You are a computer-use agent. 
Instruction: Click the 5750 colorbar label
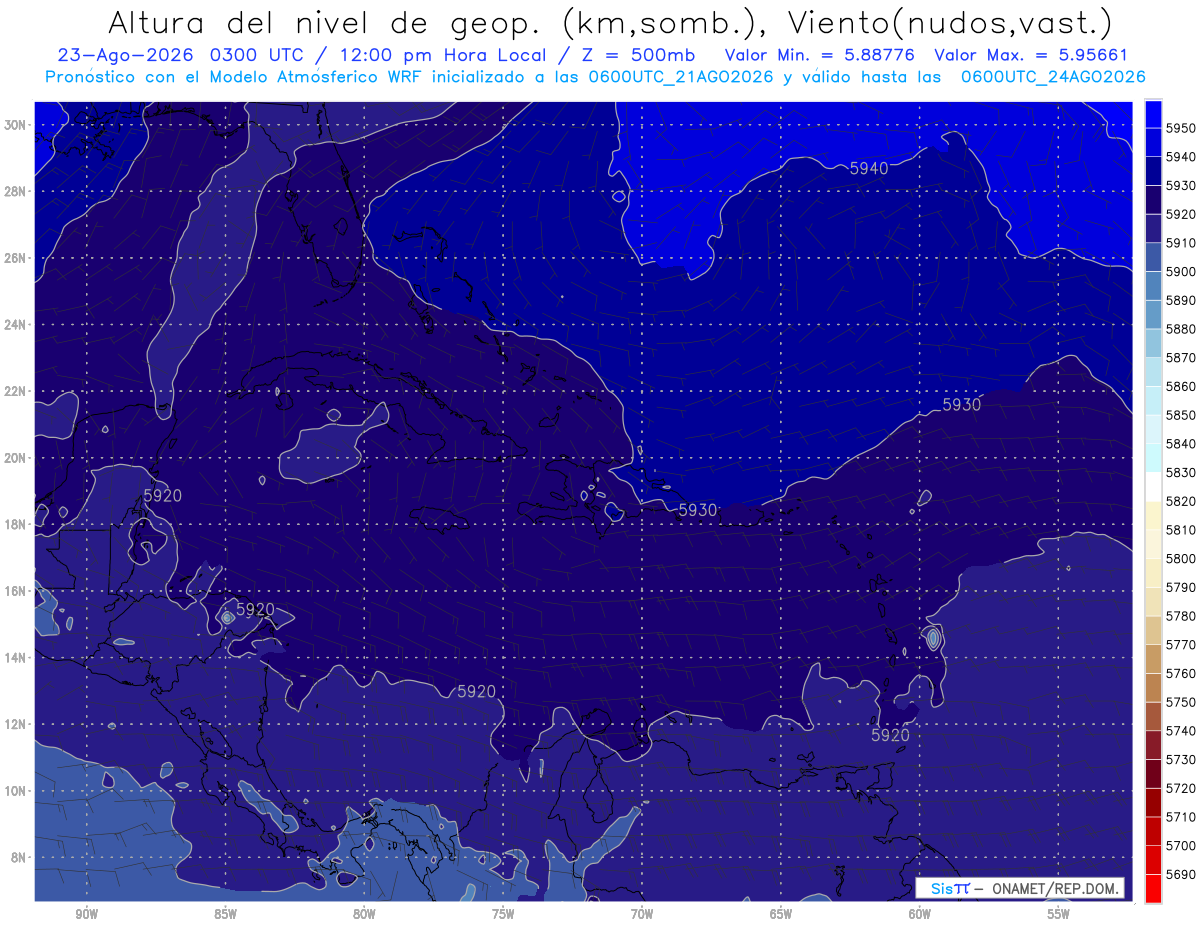(1180, 702)
